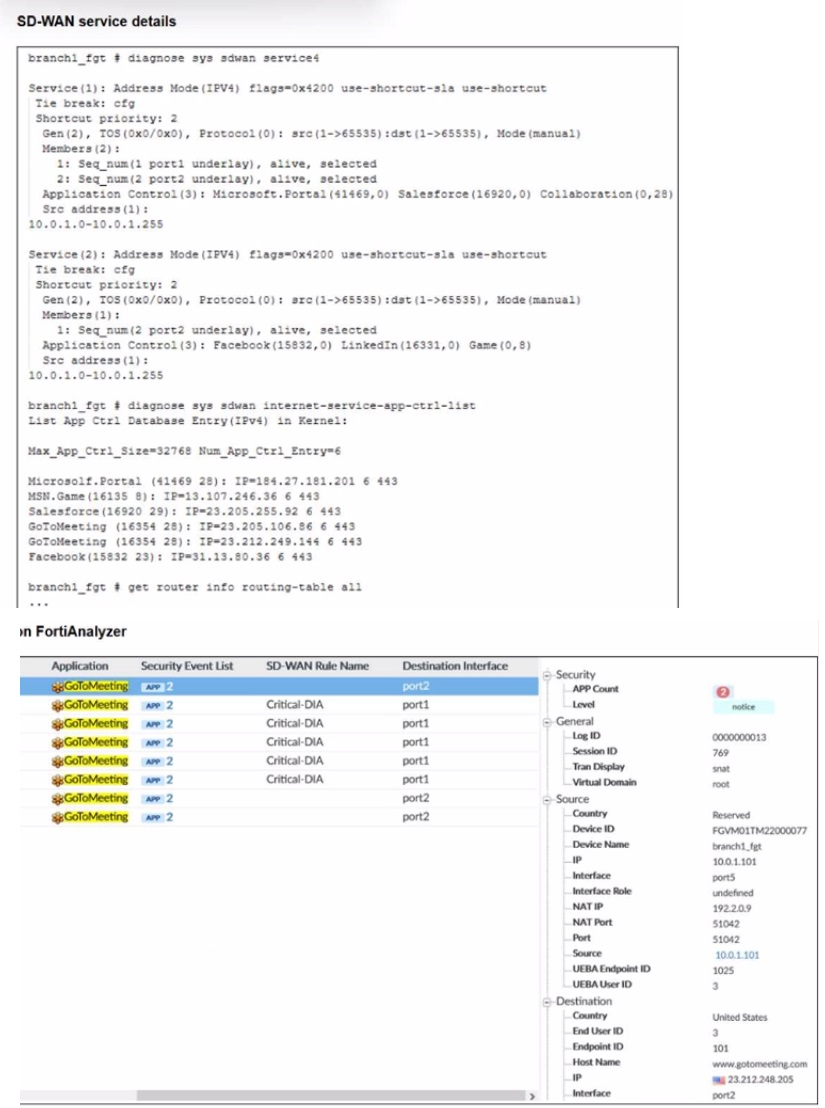Collapse the Destination section in details
Image resolution: width=825 pixels, height=1108 pixels.
[x=546, y=1001]
